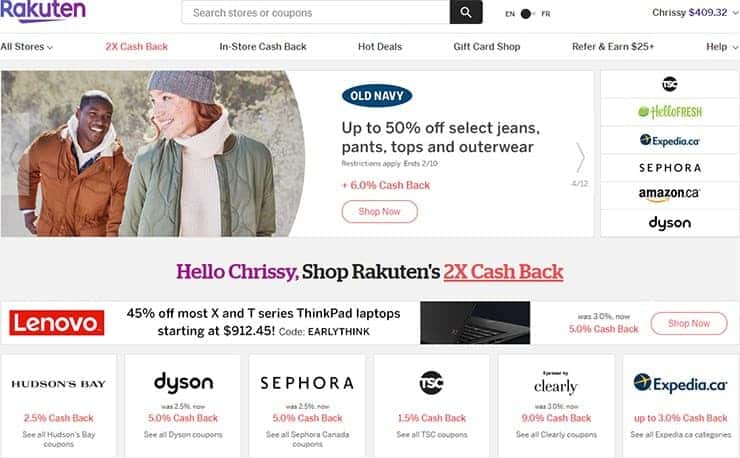Expand the All Stores dropdown
The height and width of the screenshot is (458, 740).
coord(26,47)
